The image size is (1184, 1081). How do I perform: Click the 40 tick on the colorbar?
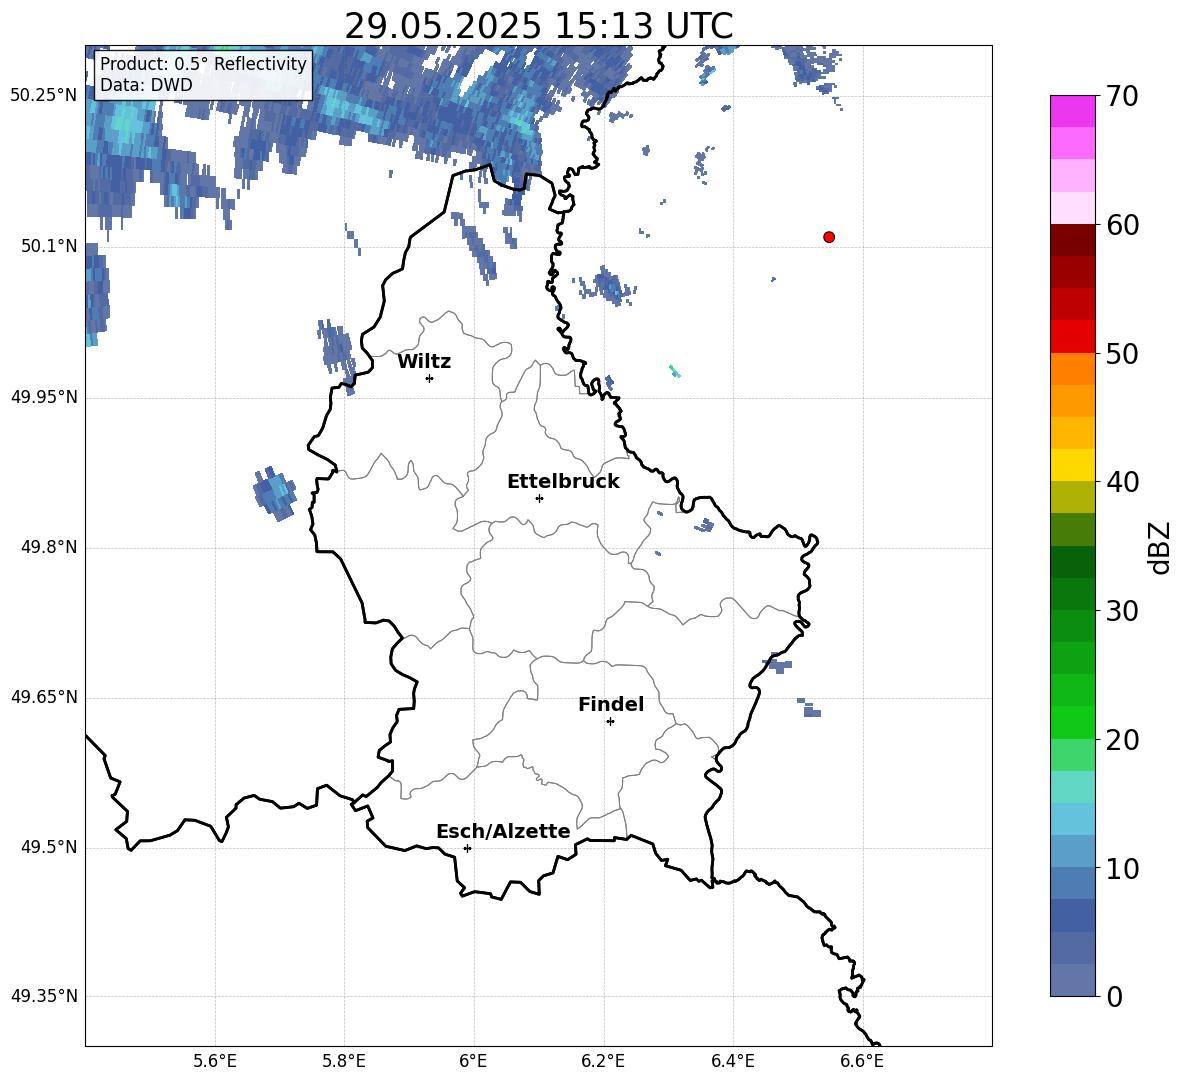point(1122,482)
